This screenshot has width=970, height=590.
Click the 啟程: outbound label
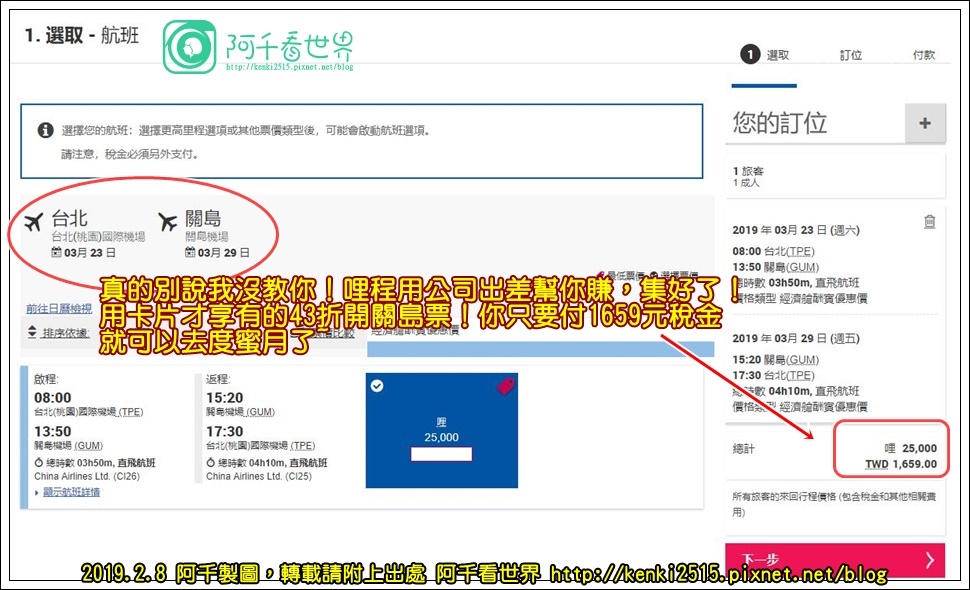(x=46, y=379)
